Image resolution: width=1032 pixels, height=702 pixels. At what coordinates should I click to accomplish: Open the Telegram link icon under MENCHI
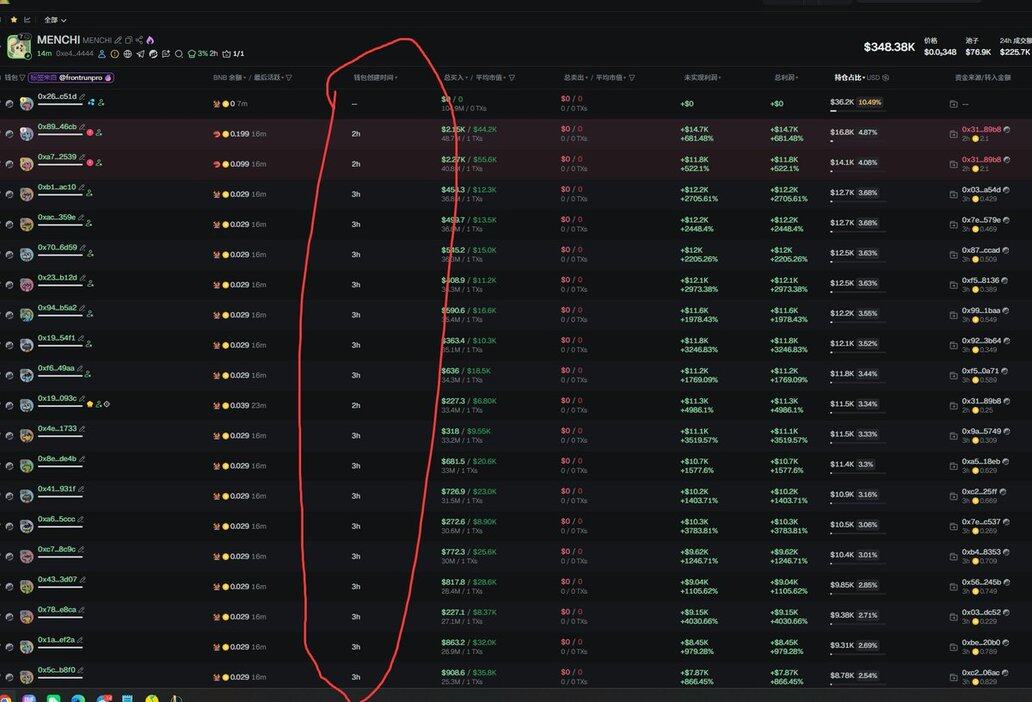pos(140,54)
